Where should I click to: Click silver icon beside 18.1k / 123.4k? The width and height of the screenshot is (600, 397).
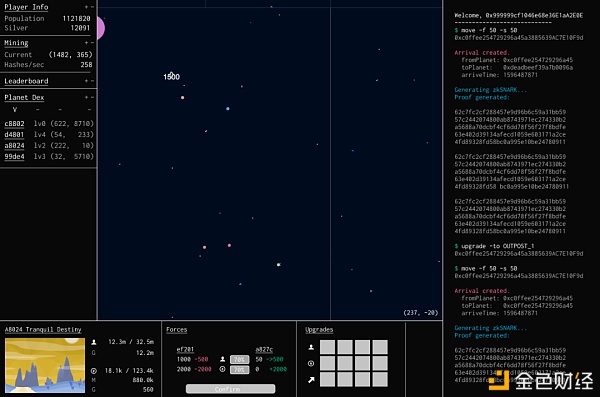pos(94,371)
